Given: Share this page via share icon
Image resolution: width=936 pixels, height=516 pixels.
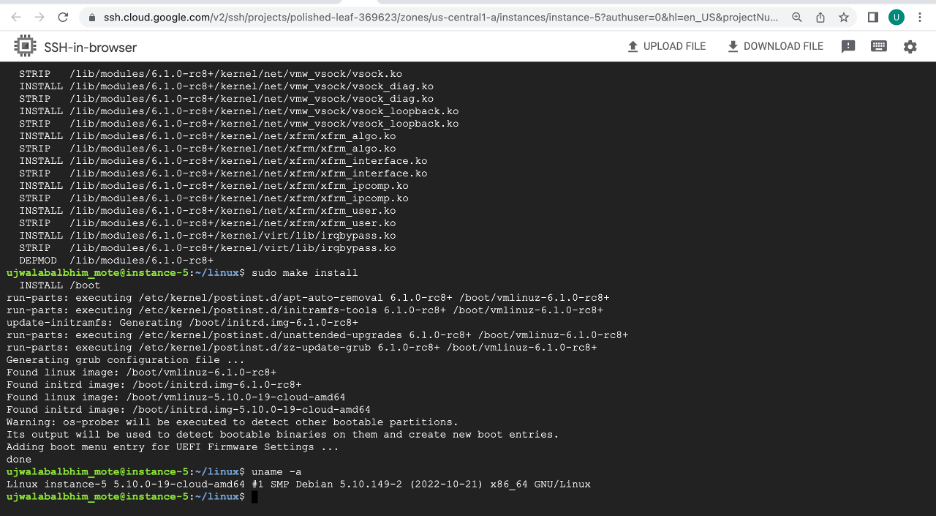Looking at the screenshot, I should [x=820, y=17].
